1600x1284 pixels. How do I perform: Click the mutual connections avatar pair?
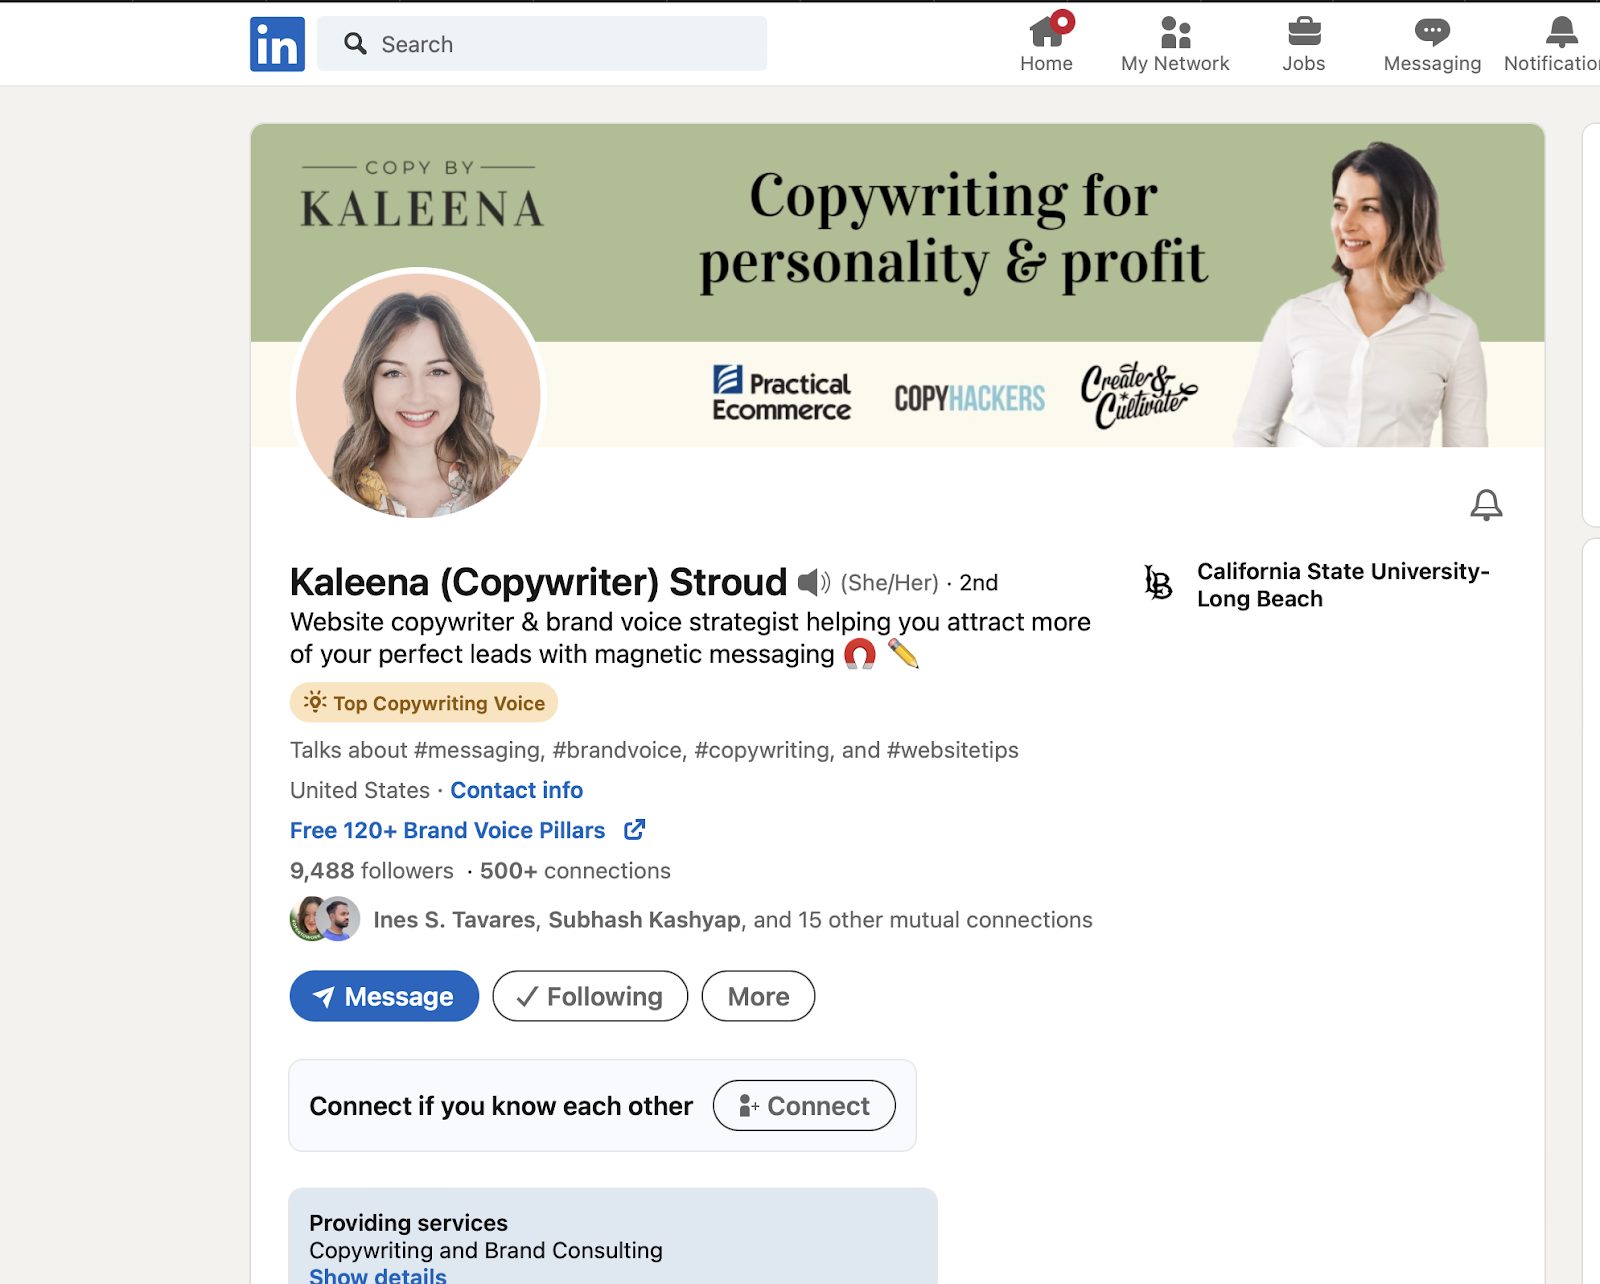point(325,919)
